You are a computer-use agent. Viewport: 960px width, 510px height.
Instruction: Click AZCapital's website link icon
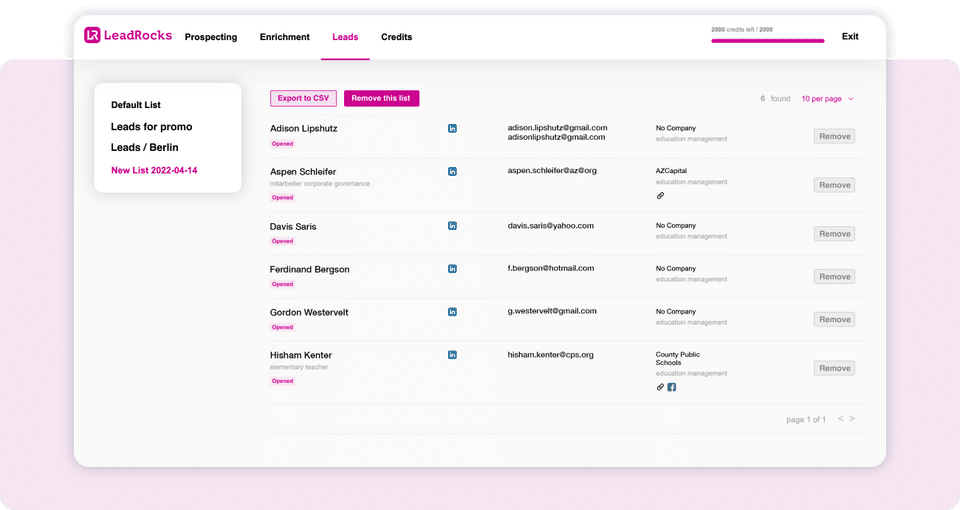660,196
